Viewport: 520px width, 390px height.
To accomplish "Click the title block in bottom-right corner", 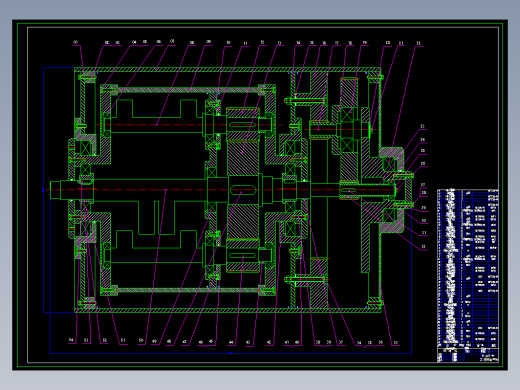I will point(468,355).
